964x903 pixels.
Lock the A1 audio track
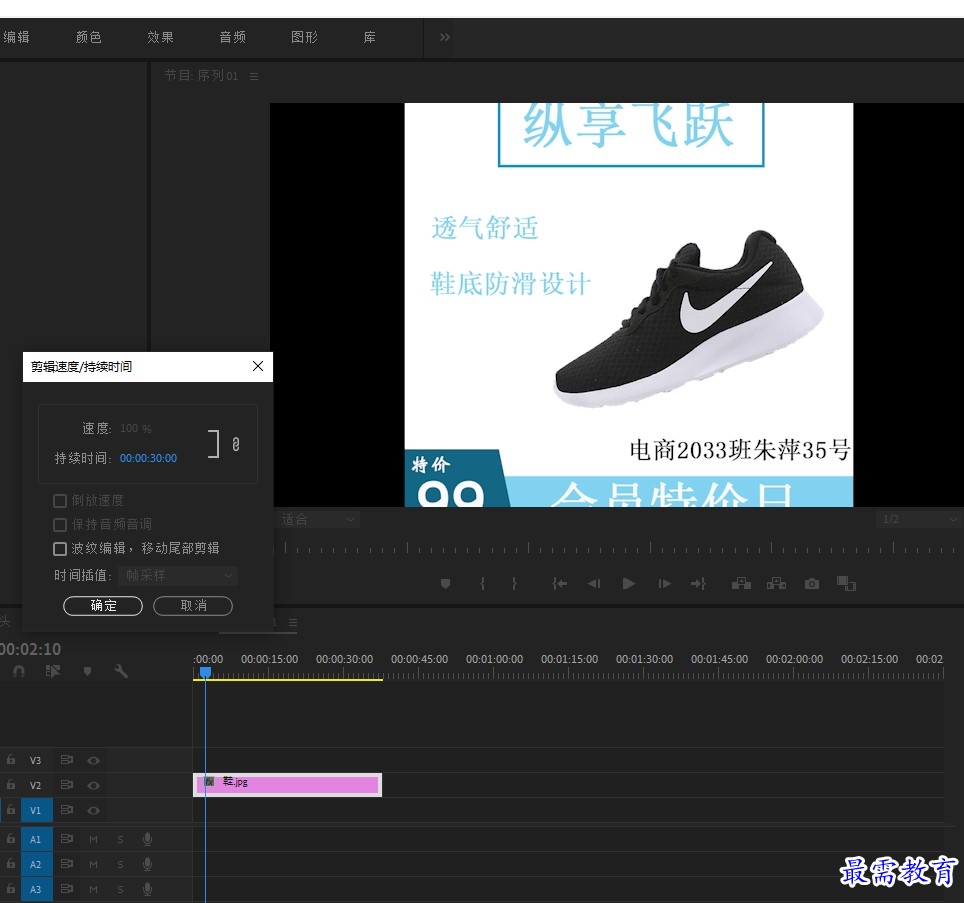click(11, 838)
